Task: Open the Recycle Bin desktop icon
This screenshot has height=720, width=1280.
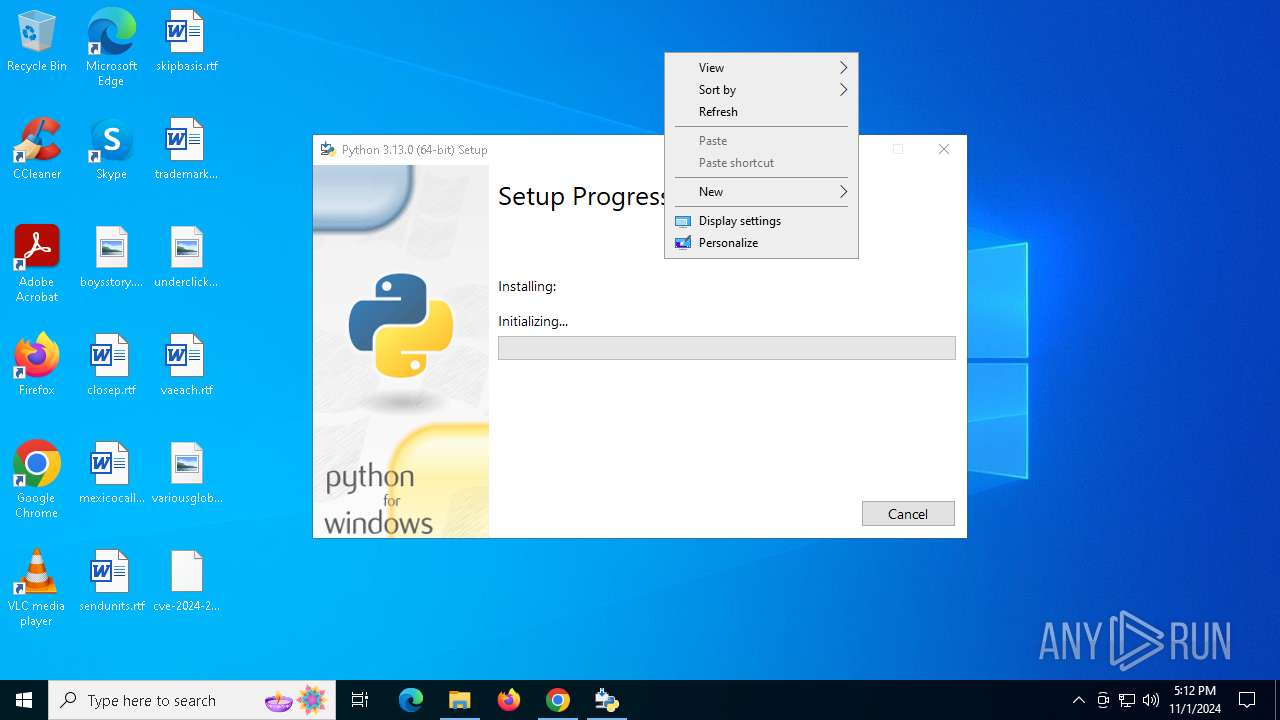Action: tap(37, 42)
